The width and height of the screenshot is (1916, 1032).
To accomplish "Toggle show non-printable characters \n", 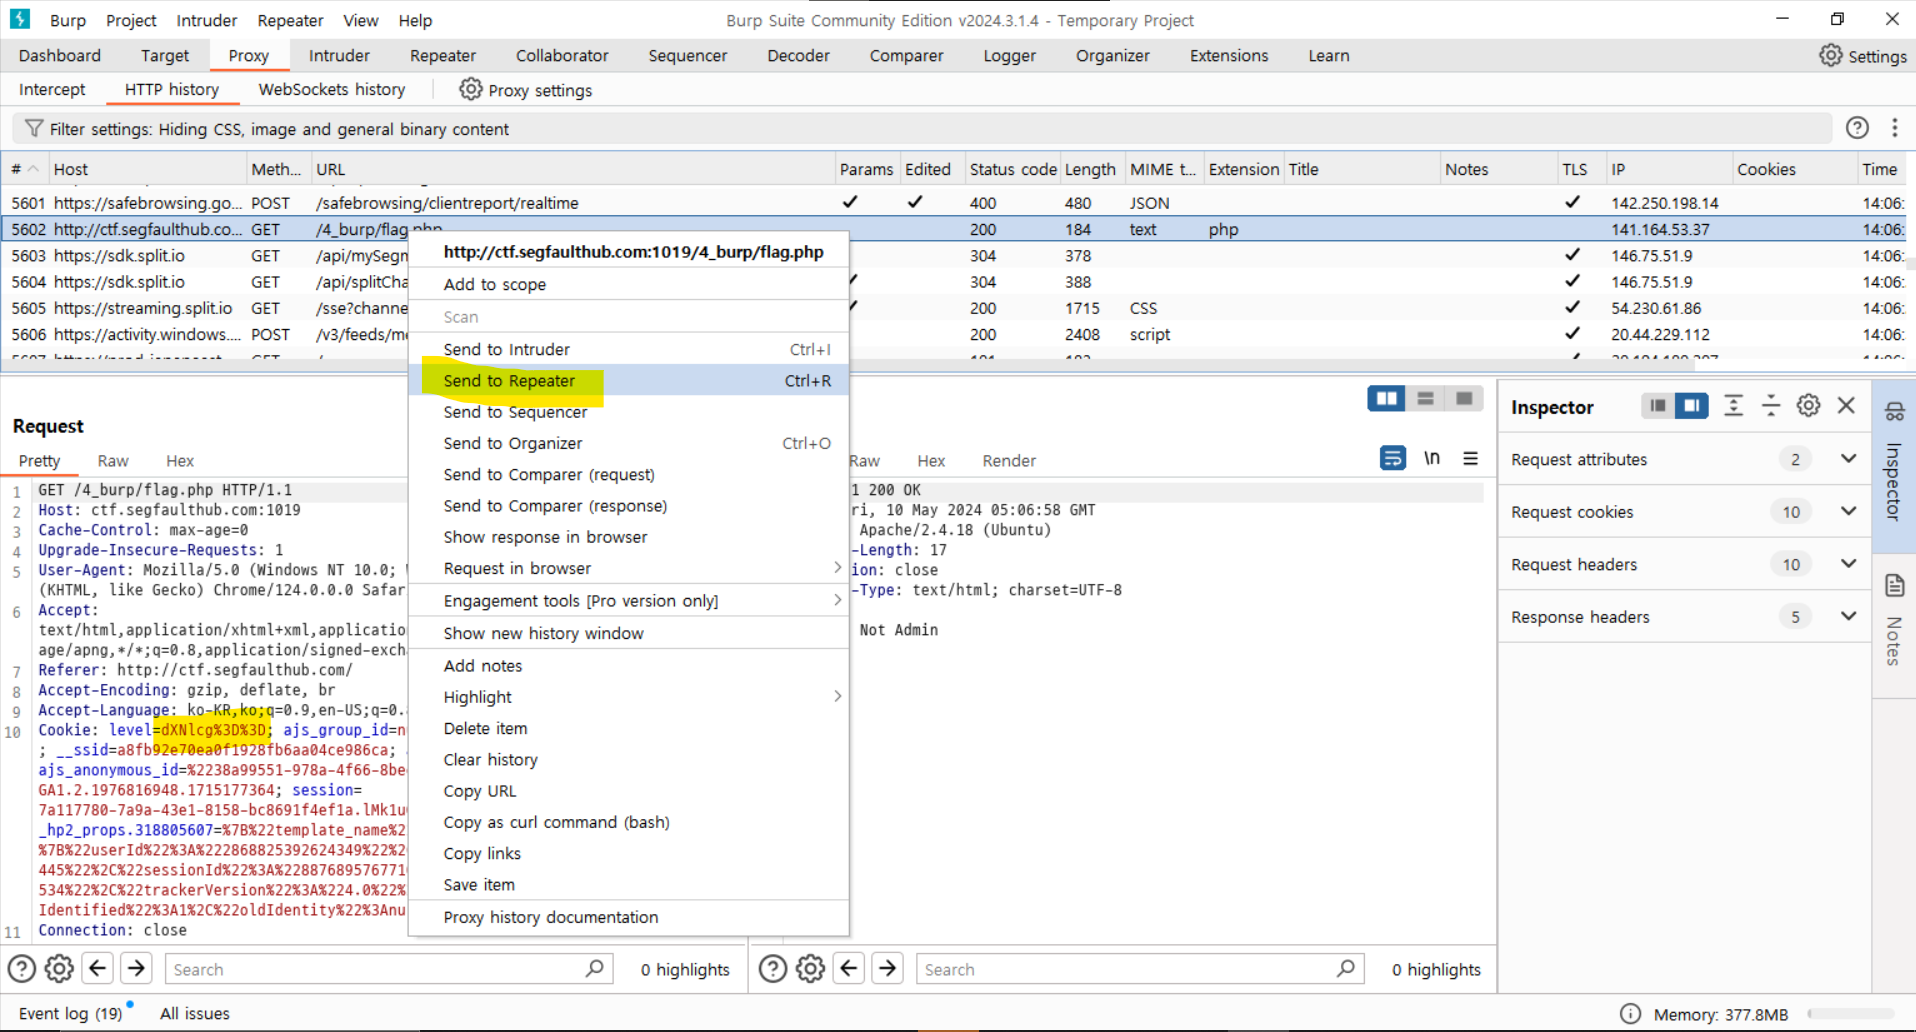I will tap(1432, 458).
